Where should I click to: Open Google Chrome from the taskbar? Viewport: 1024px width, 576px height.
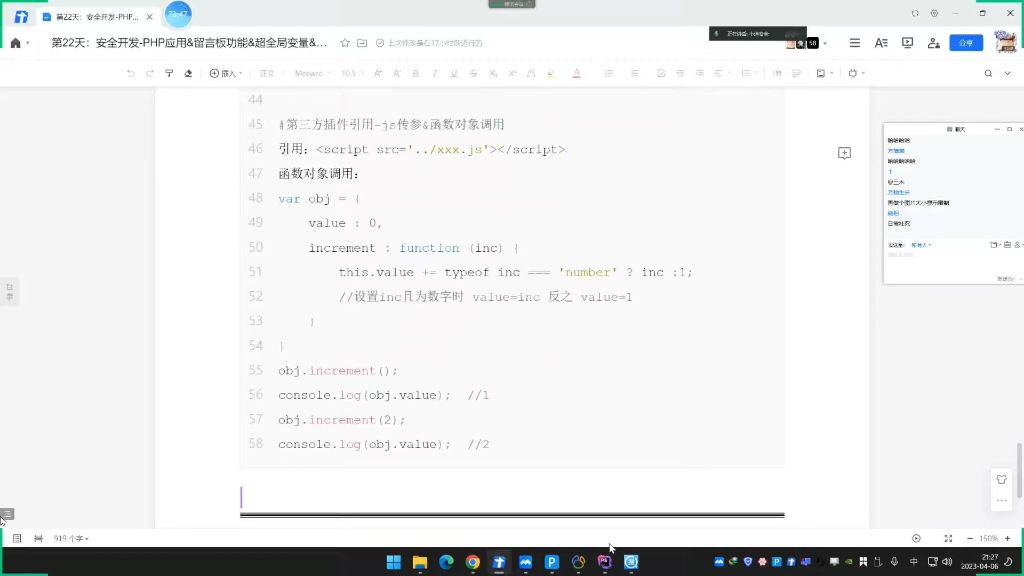coord(473,562)
